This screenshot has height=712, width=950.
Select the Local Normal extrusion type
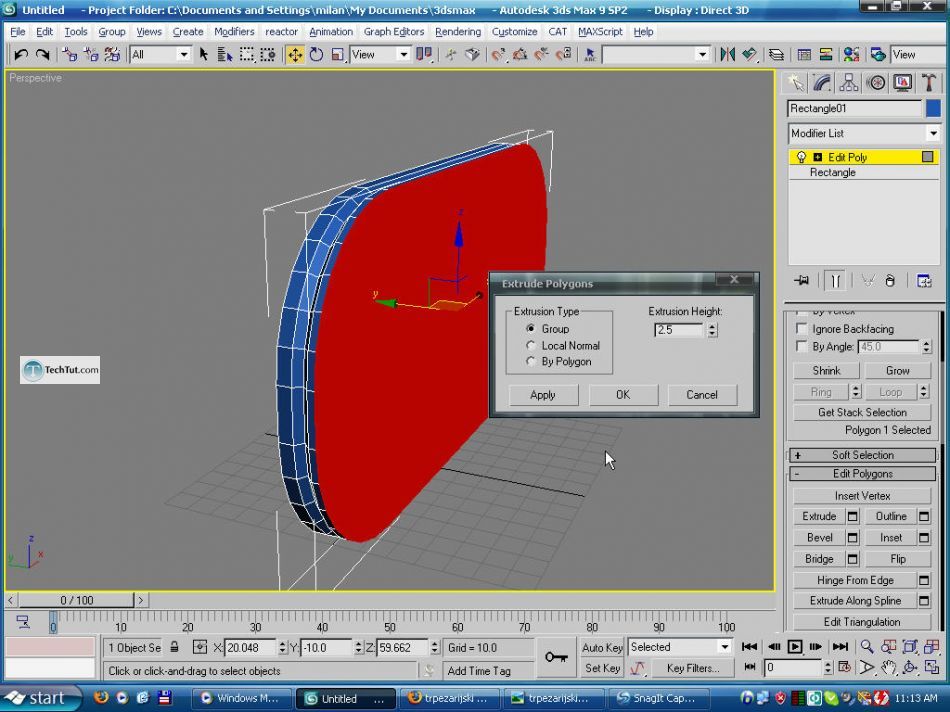pyautogui.click(x=531, y=345)
